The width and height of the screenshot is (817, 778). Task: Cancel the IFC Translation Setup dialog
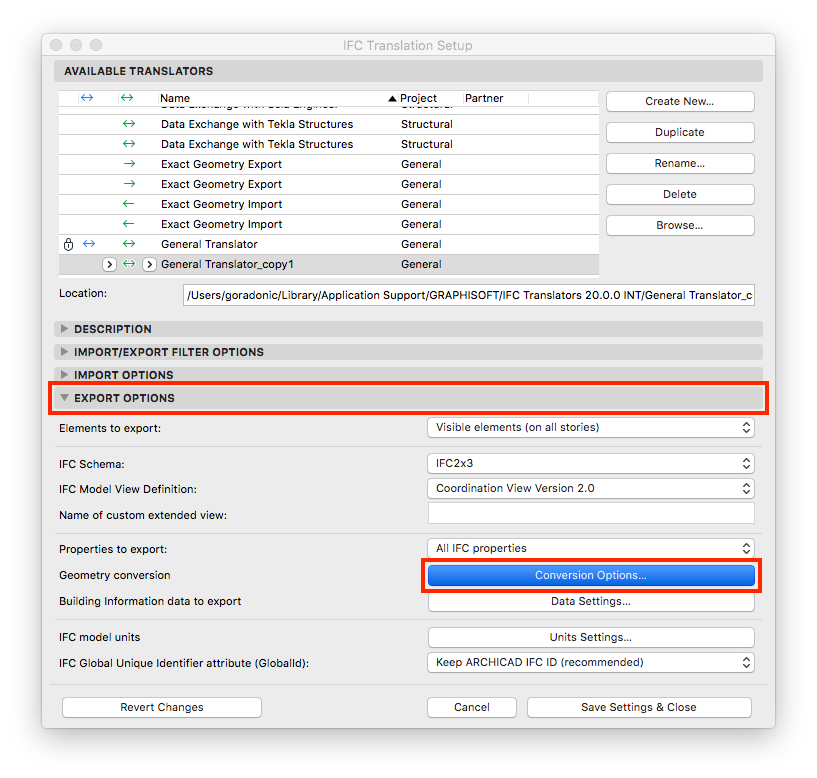[x=472, y=707]
